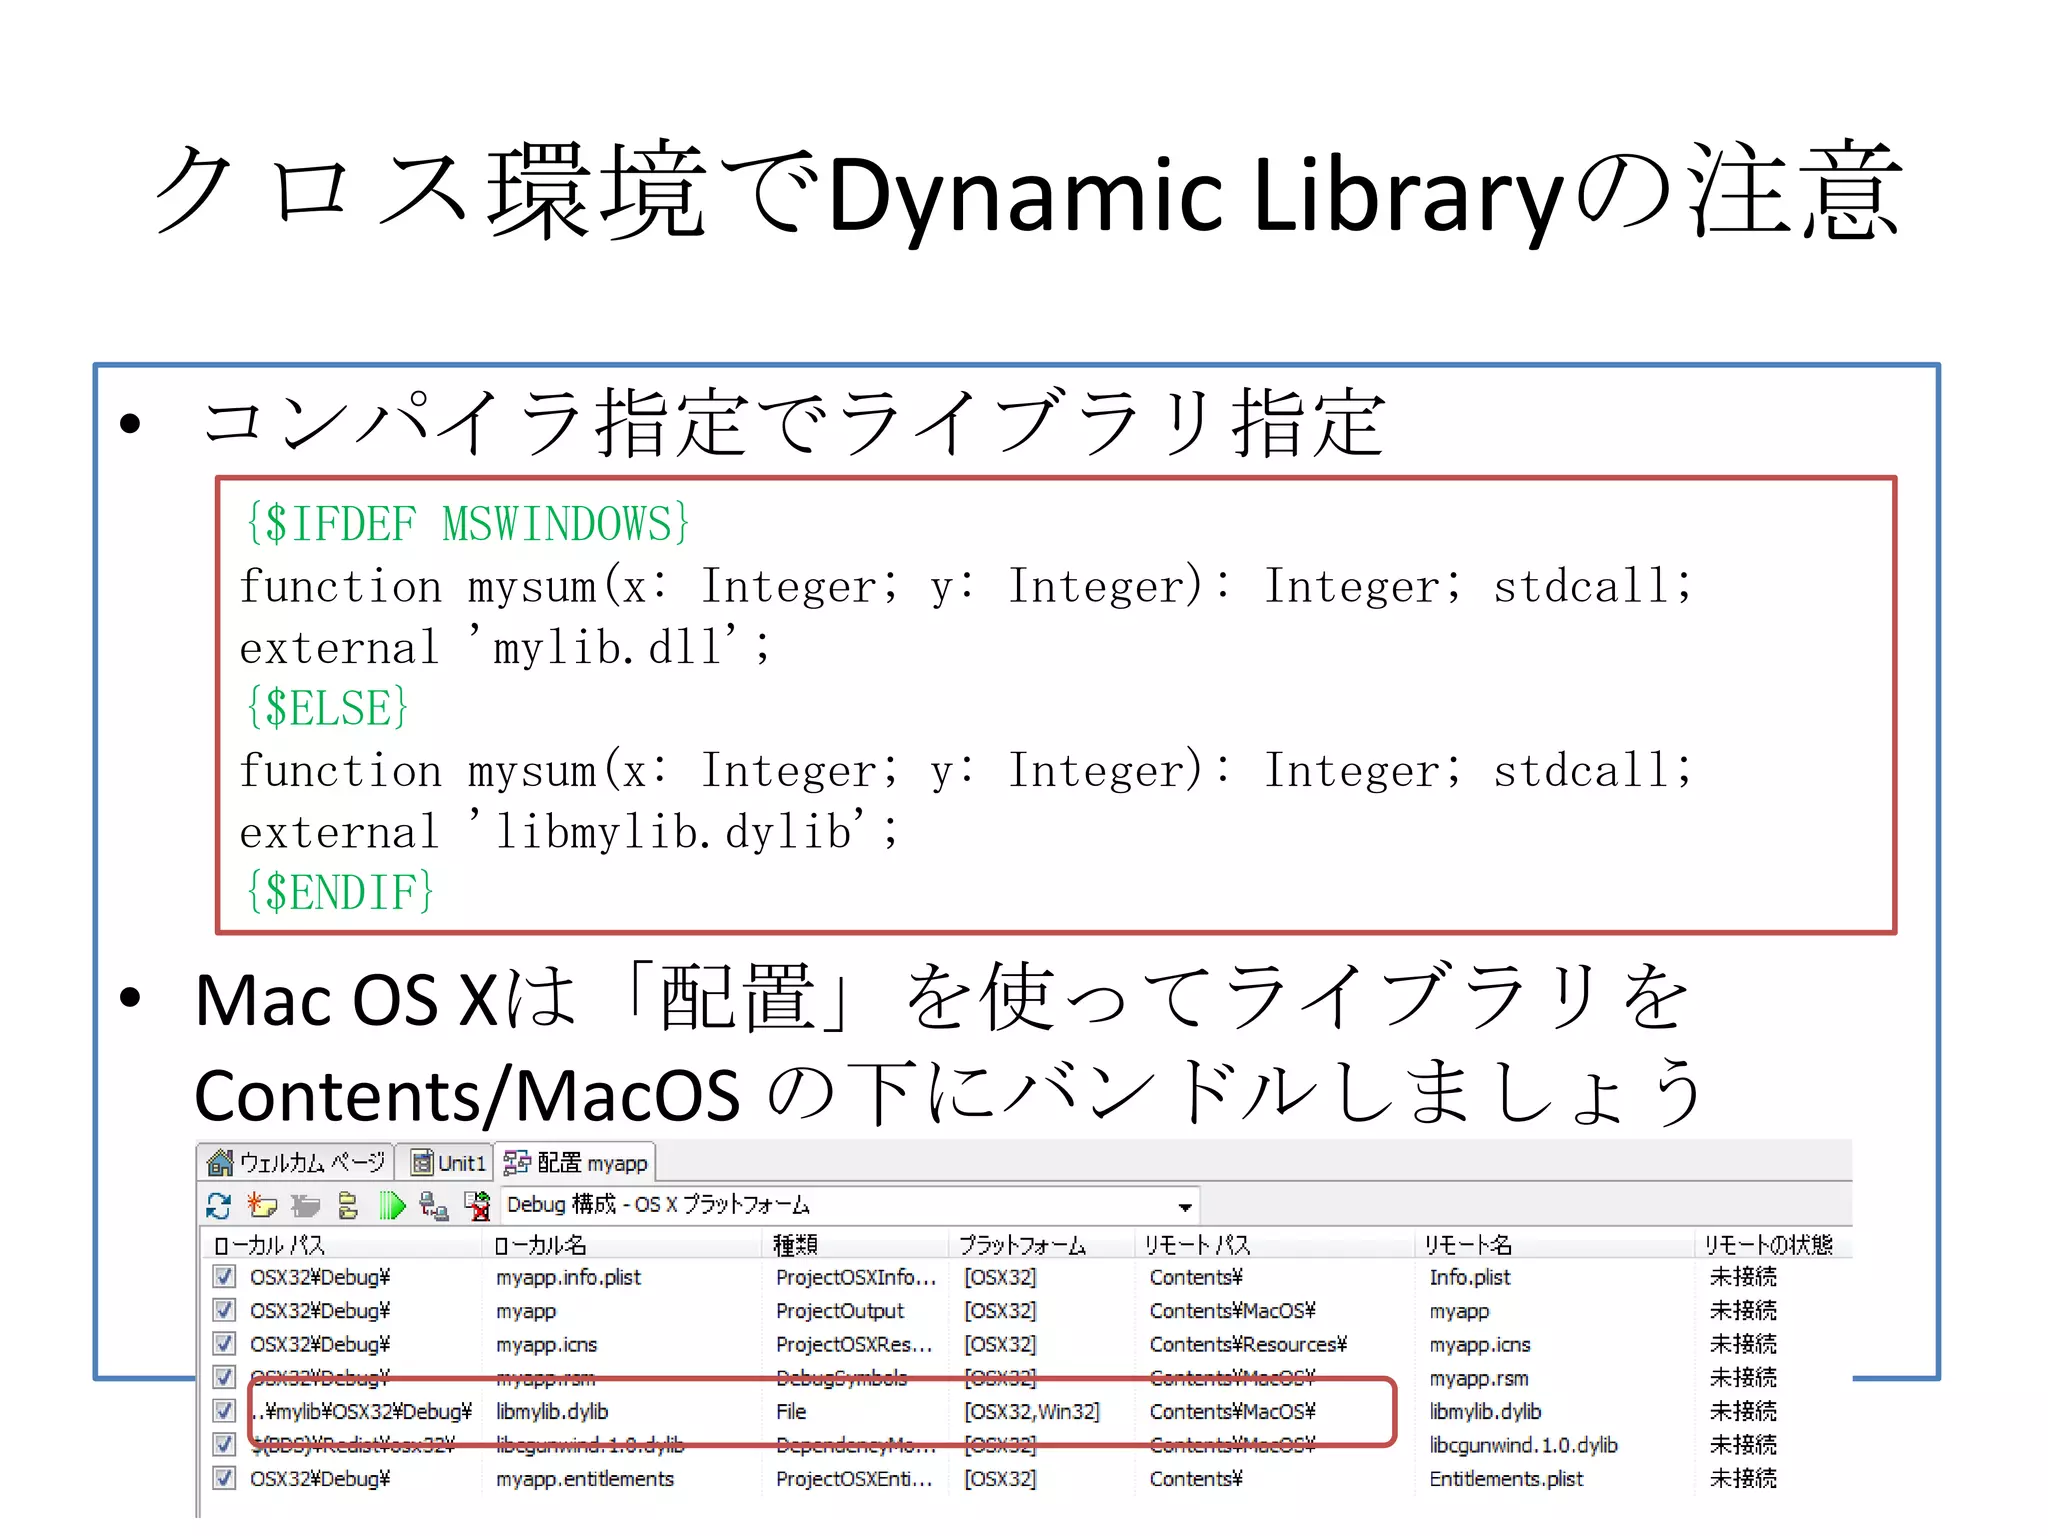Image resolution: width=2048 pixels, height=1536 pixels.
Task: Click the Reconcile refresh icon in deployment toolbar
Action: (x=218, y=1206)
